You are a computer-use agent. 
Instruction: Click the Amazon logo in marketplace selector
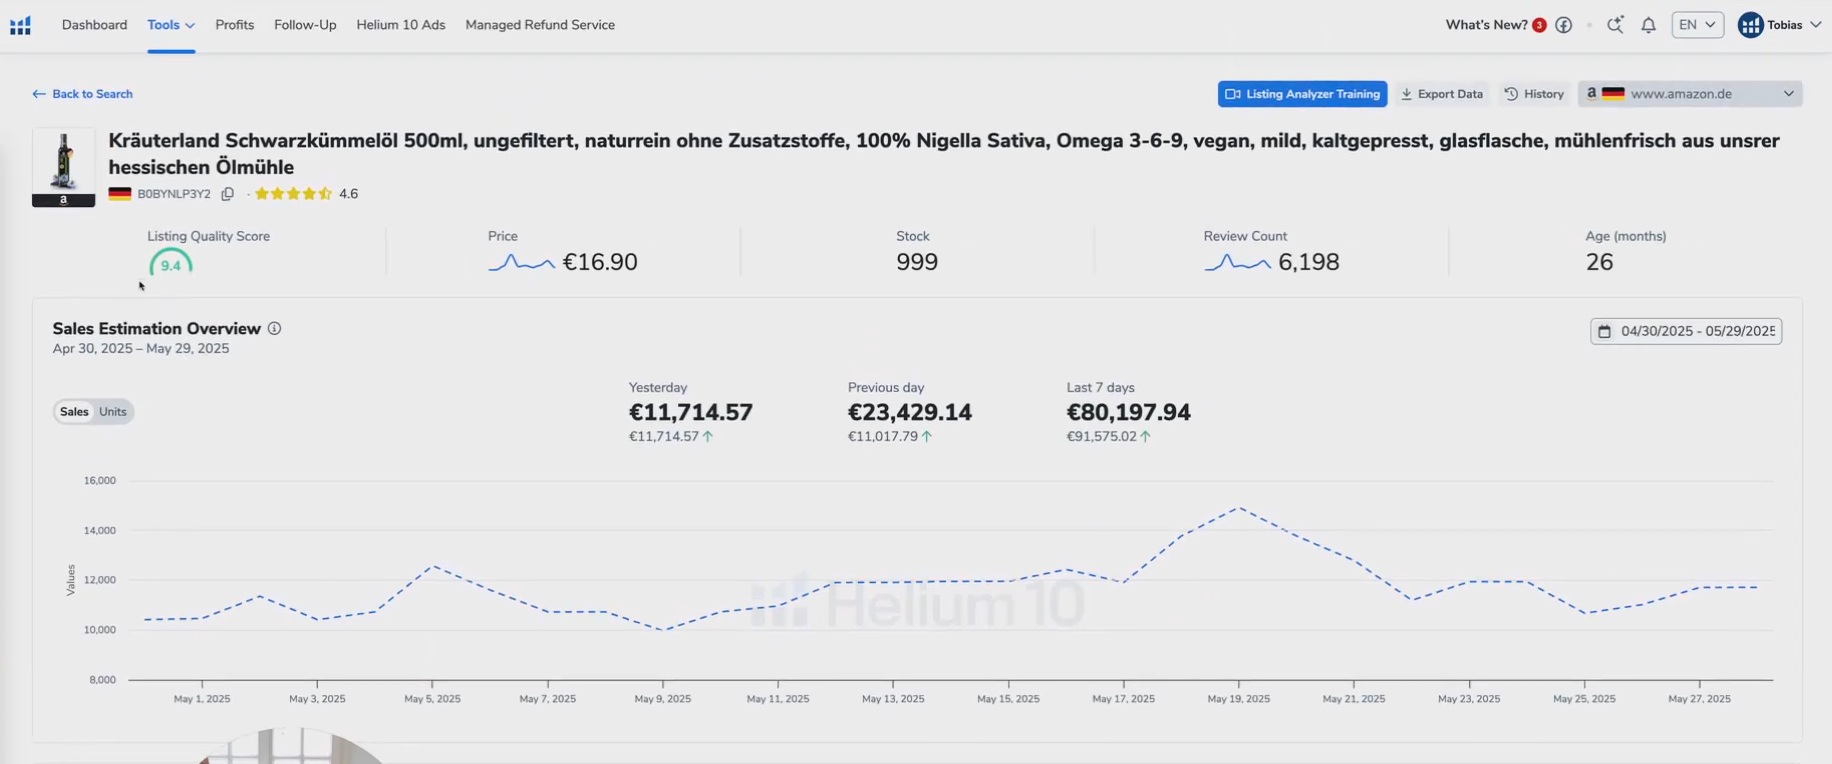(1591, 93)
